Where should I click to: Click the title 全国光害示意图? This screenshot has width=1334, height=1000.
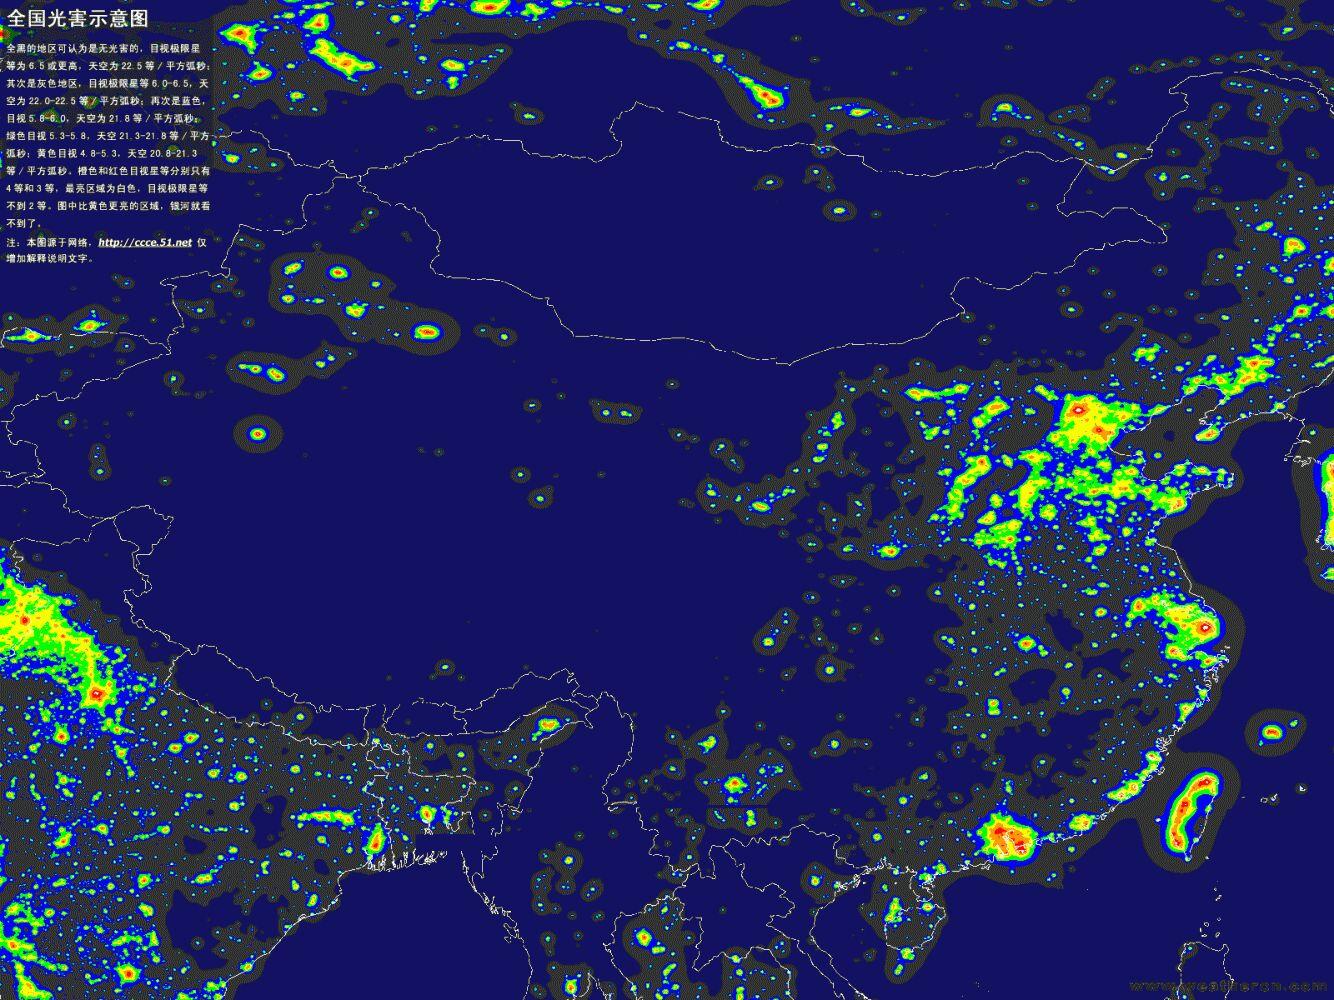tap(78, 18)
